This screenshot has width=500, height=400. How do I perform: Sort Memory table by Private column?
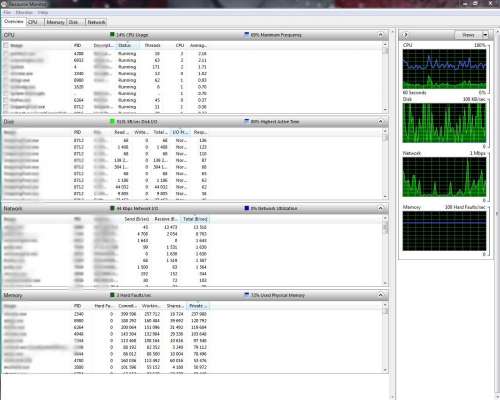point(198,306)
